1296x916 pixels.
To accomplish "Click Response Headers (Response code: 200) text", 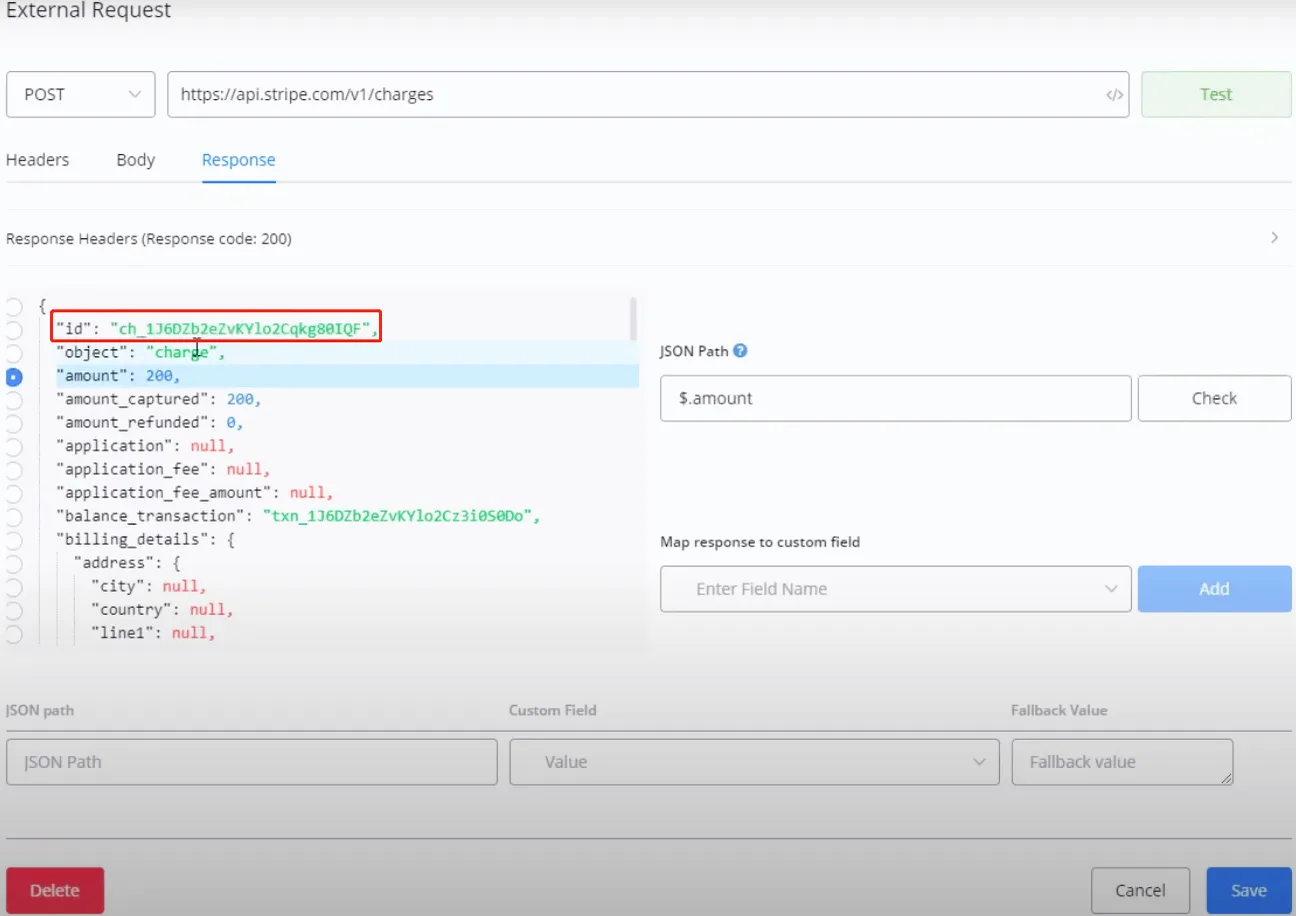I will coord(149,239).
